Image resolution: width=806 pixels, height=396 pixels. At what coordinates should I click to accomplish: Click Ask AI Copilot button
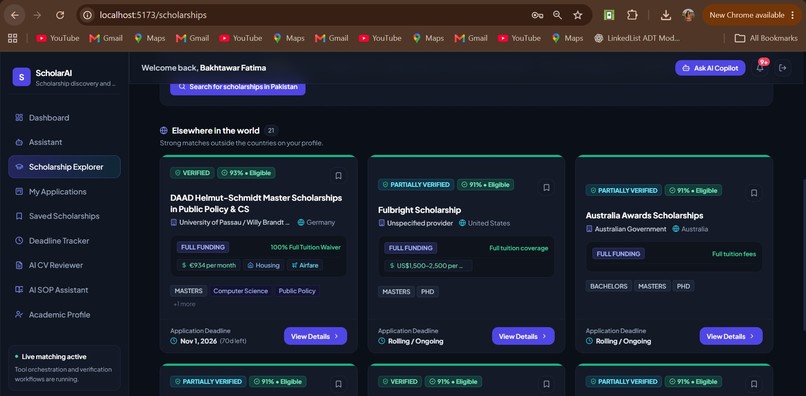tap(710, 67)
